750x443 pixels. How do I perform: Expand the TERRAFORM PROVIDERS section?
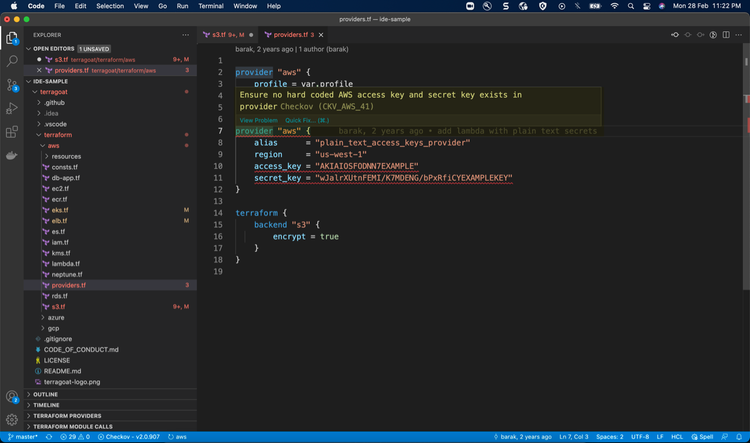click(67, 415)
